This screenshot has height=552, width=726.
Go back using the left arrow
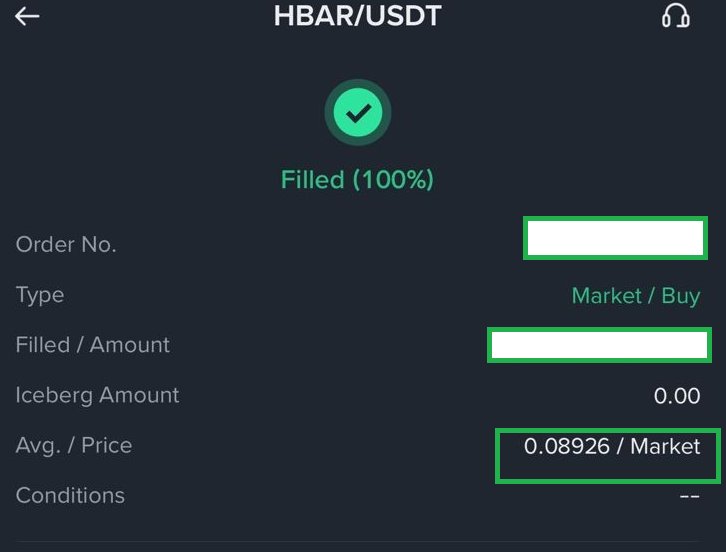coord(27,17)
